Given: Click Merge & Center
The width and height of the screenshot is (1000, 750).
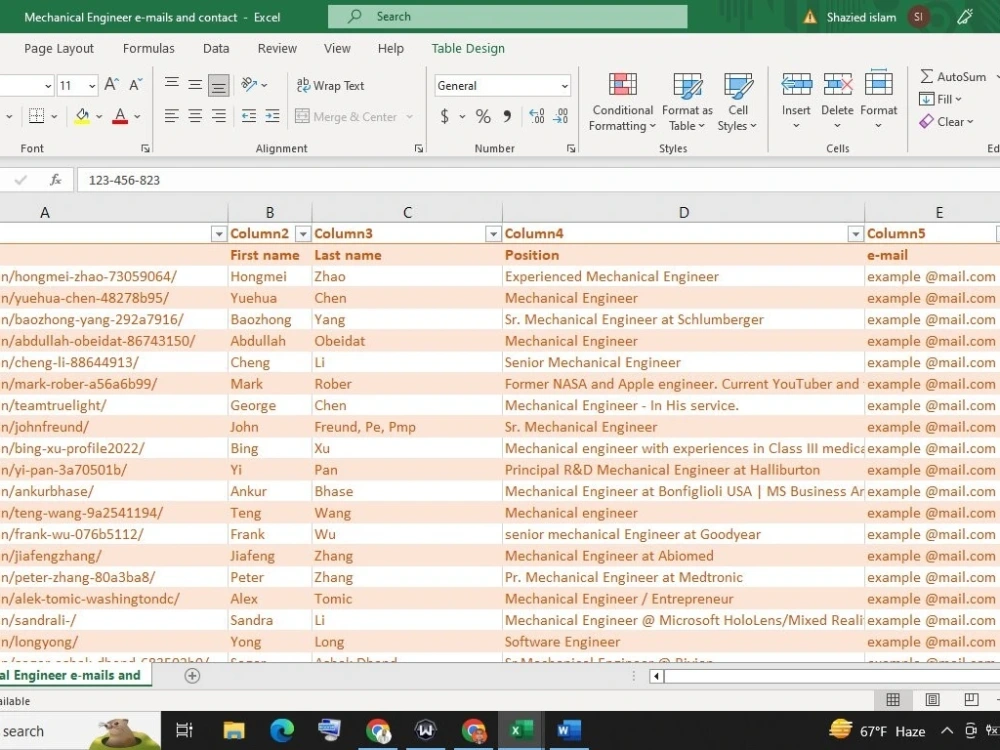Looking at the screenshot, I should pyautogui.click(x=346, y=117).
